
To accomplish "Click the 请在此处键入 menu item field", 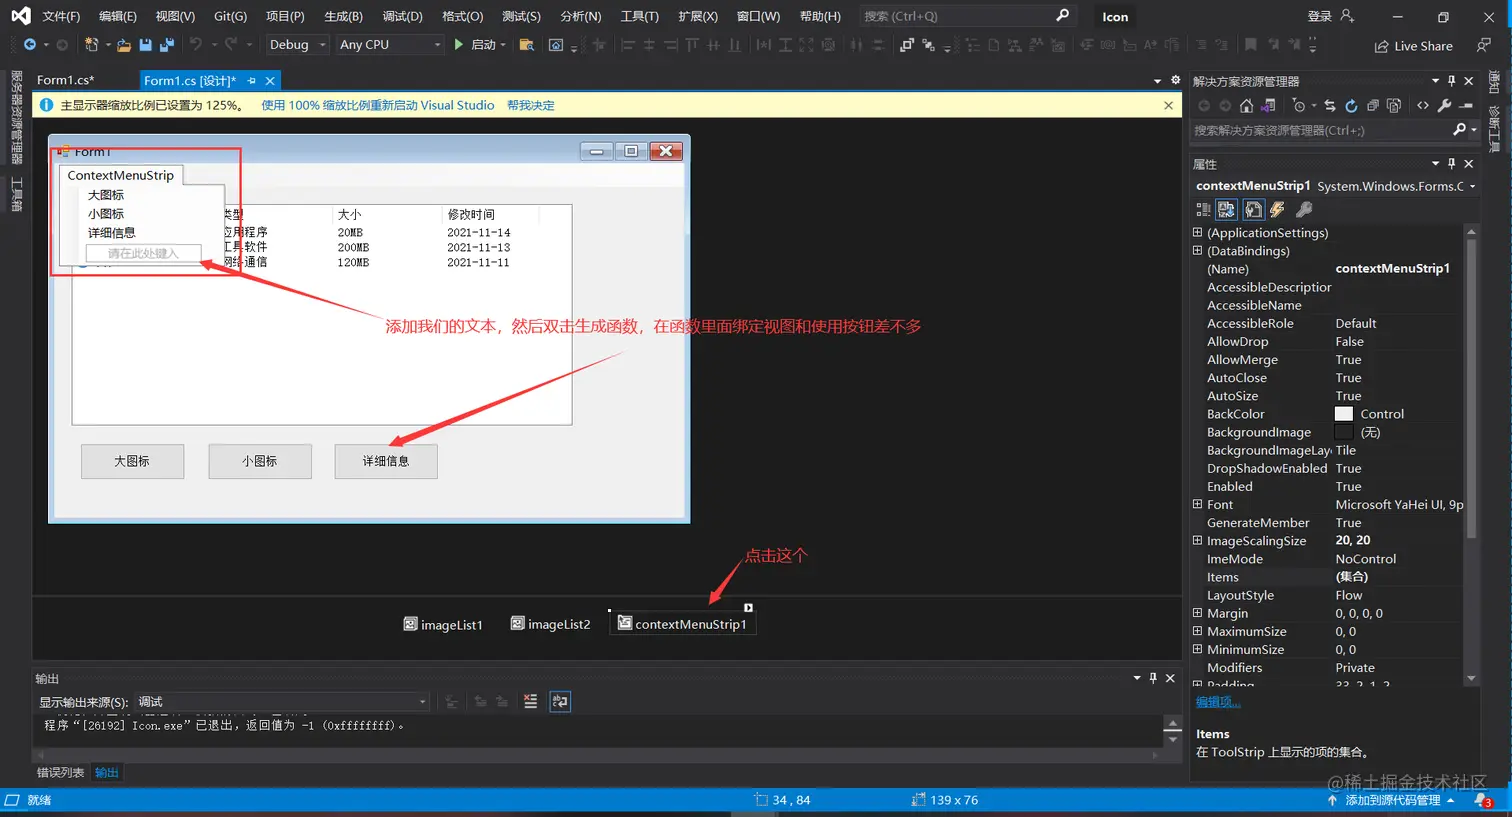I will tap(143, 253).
